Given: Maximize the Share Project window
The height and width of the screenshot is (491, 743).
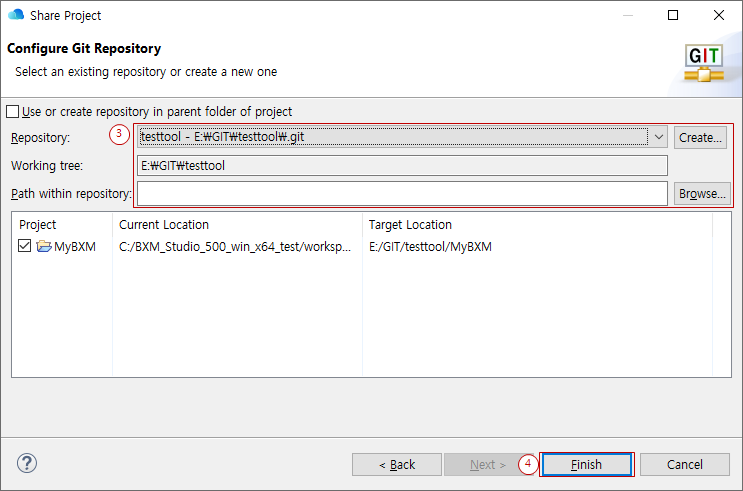Looking at the screenshot, I should tap(673, 15).
